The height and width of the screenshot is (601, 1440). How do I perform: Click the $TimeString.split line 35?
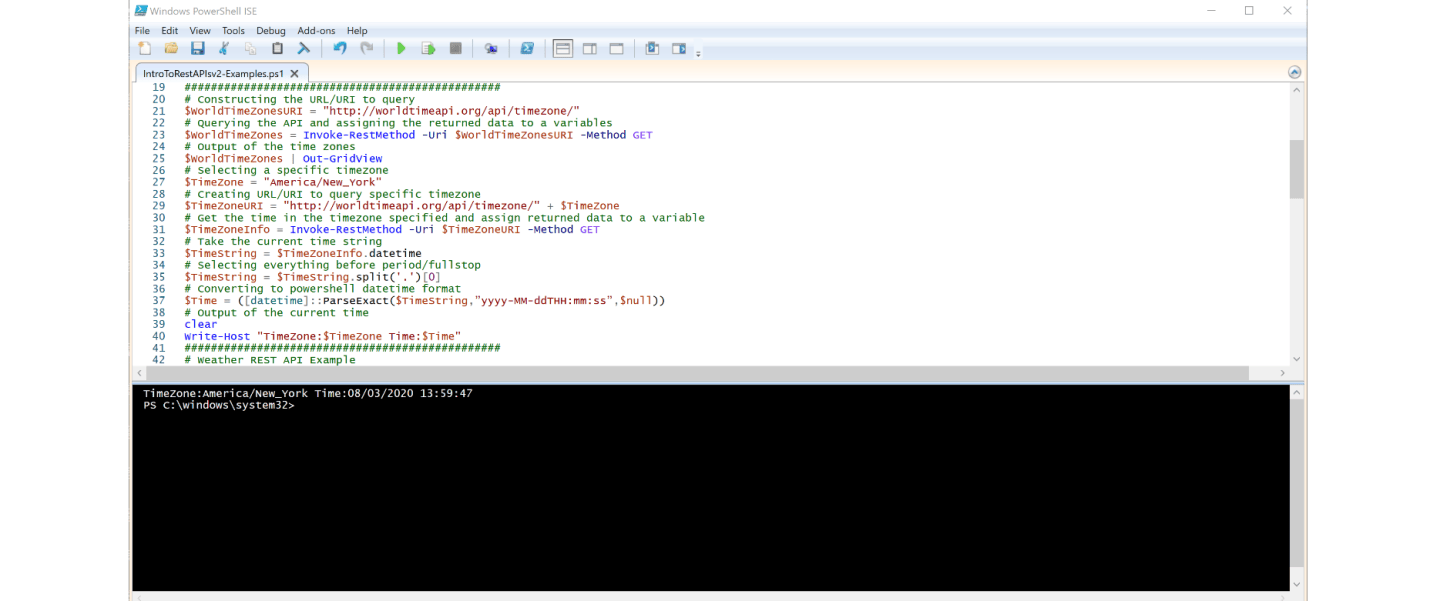tap(312, 277)
